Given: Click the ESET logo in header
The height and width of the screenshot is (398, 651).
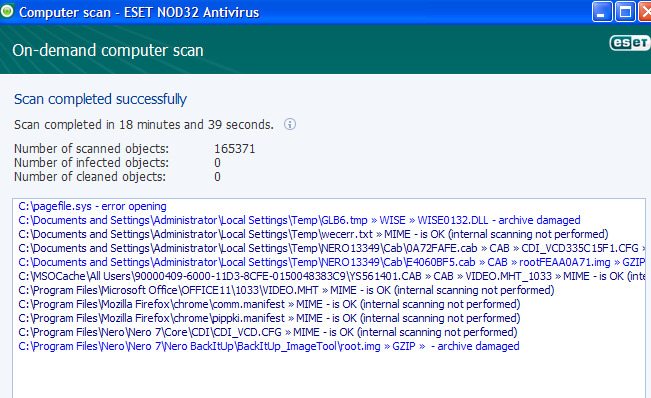Looking at the screenshot, I should (630, 43).
